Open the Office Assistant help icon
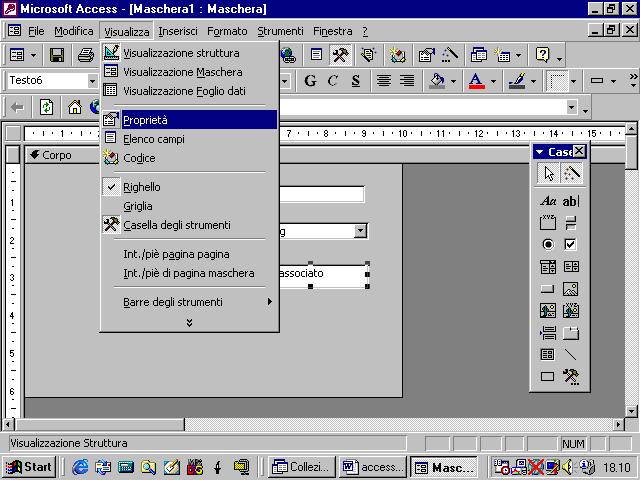This screenshot has width=640, height=480. 542,55
